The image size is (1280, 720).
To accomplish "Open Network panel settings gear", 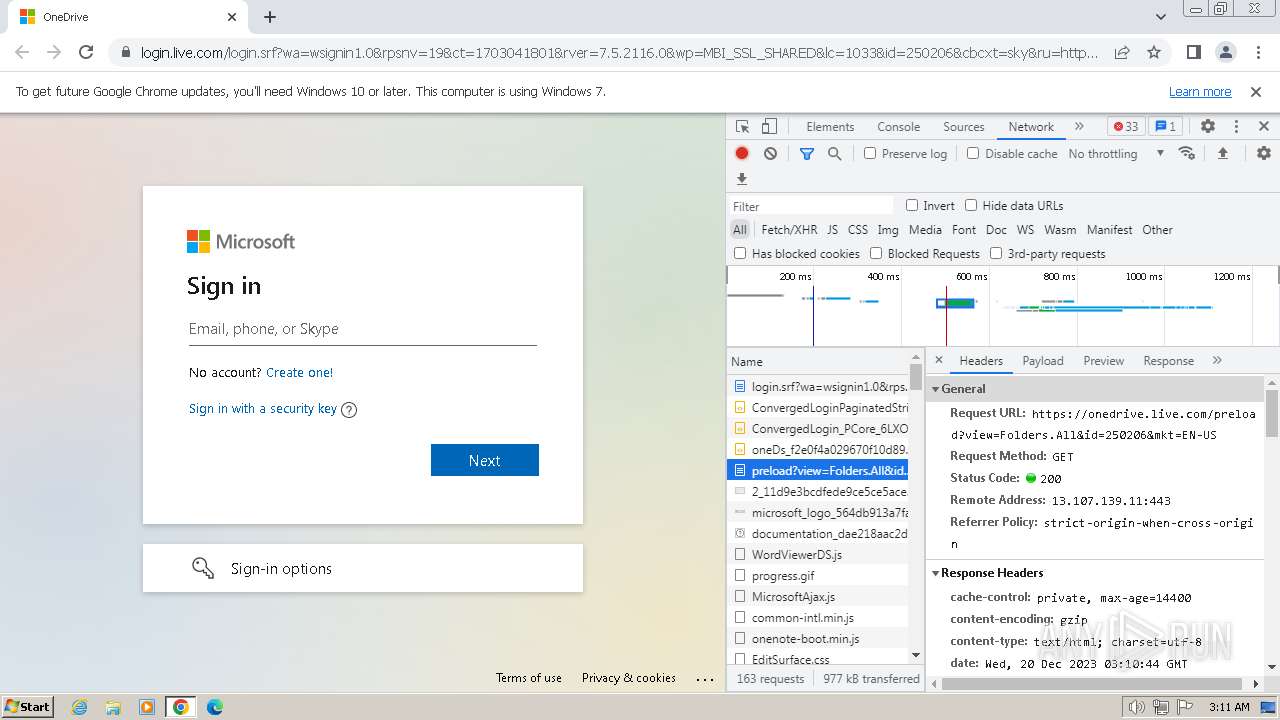I will click(x=1264, y=153).
